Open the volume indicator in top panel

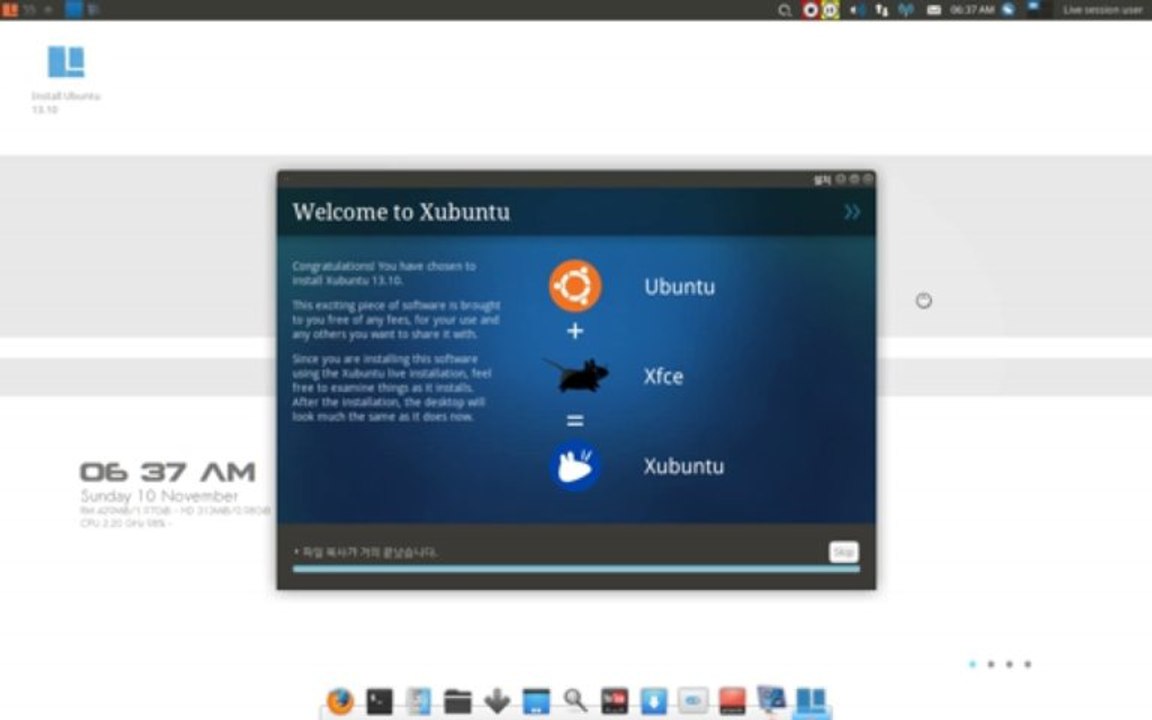coord(856,10)
